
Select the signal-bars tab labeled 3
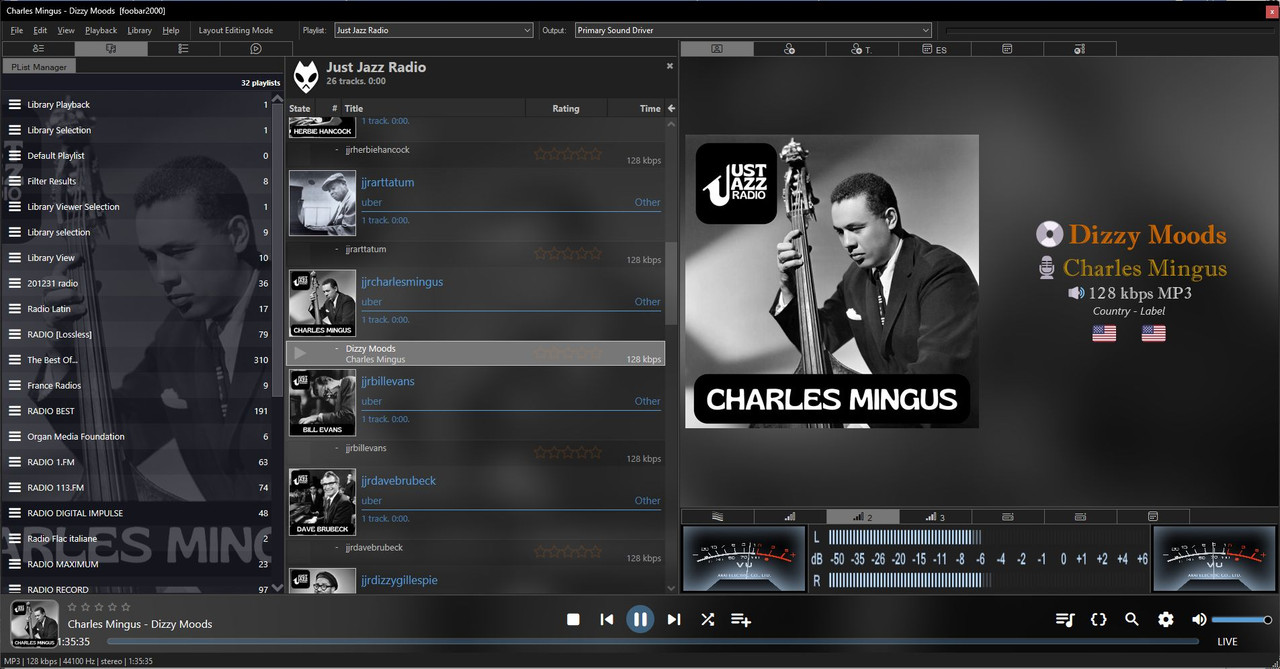click(x=934, y=516)
